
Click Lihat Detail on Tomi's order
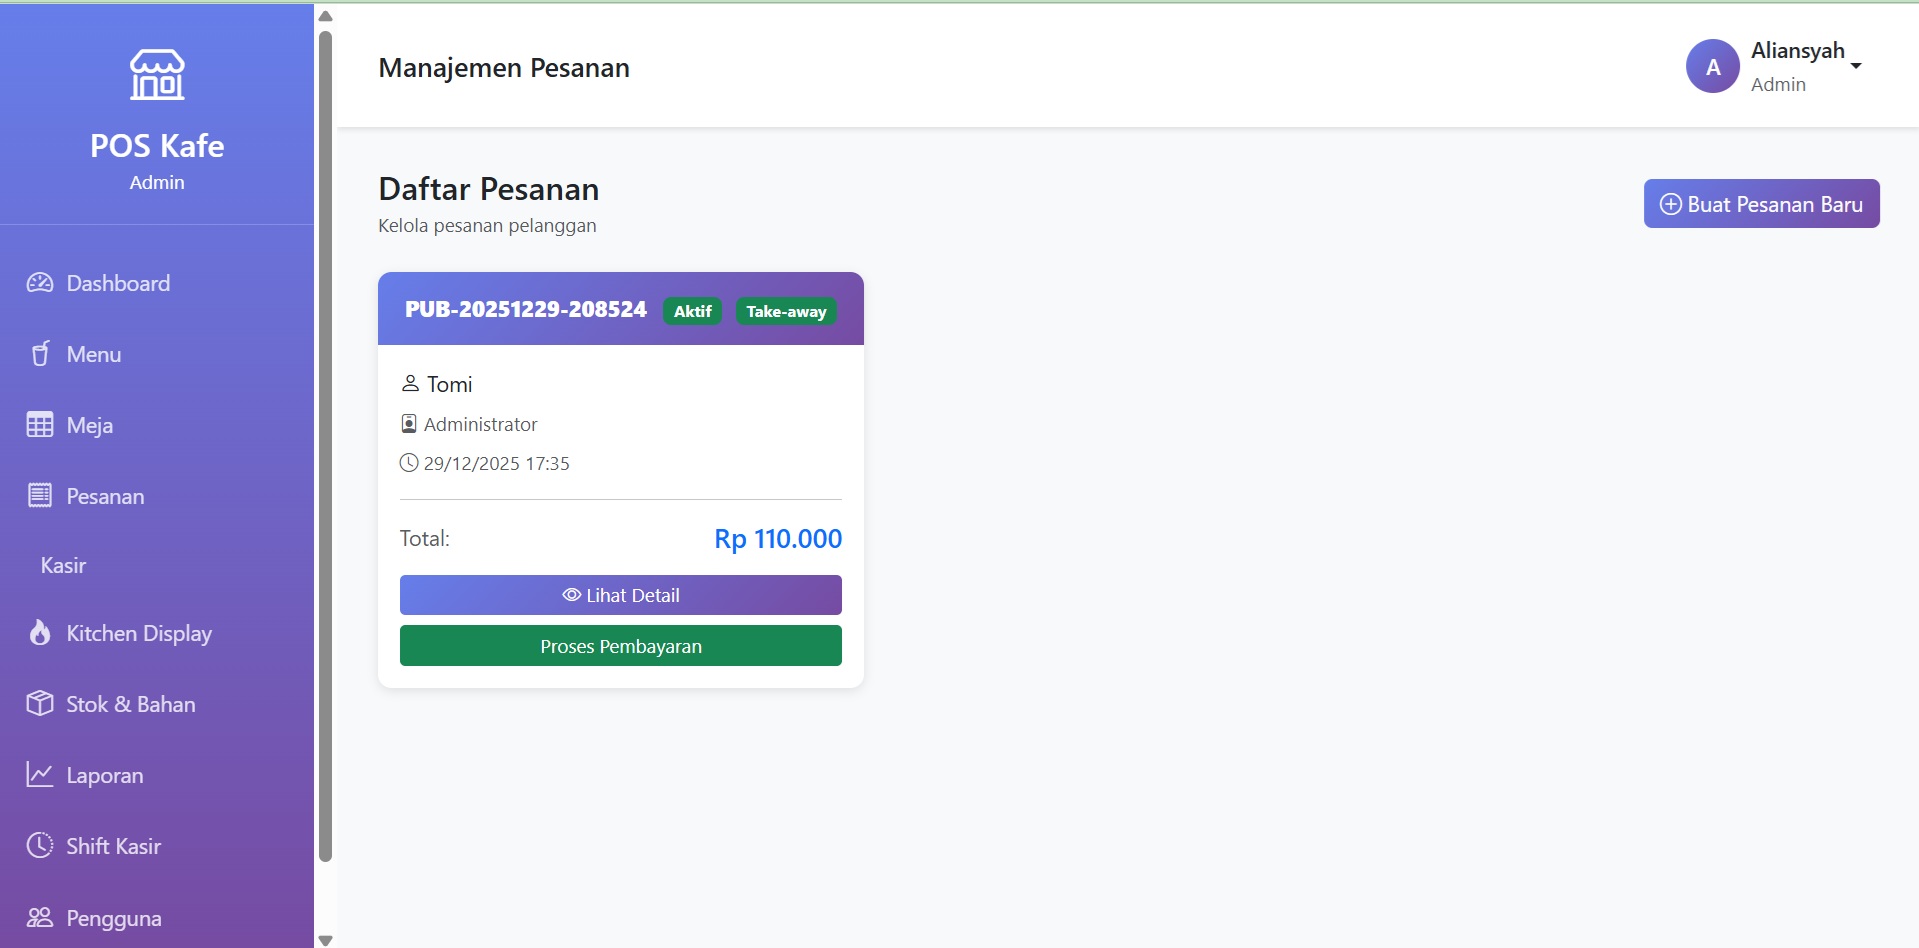tap(620, 595)
